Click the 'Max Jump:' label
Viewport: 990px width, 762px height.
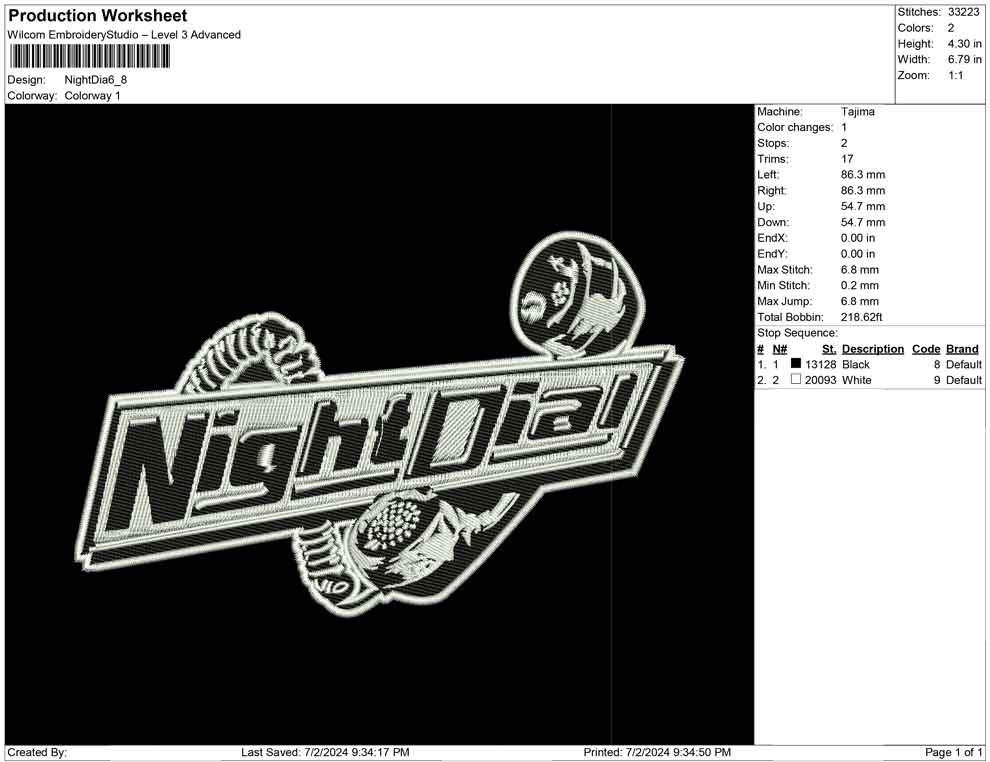[x=784, y=301]
